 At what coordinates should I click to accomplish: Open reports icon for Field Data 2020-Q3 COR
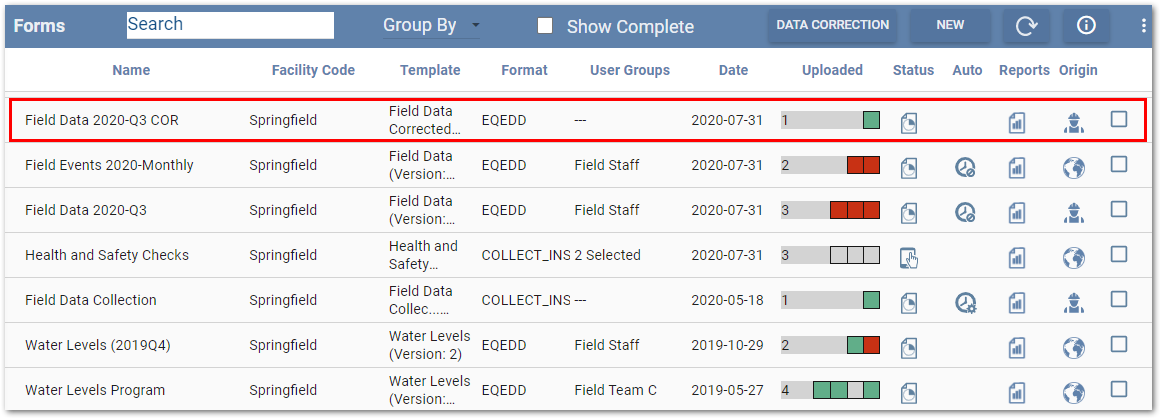(x=1016, y=122)
